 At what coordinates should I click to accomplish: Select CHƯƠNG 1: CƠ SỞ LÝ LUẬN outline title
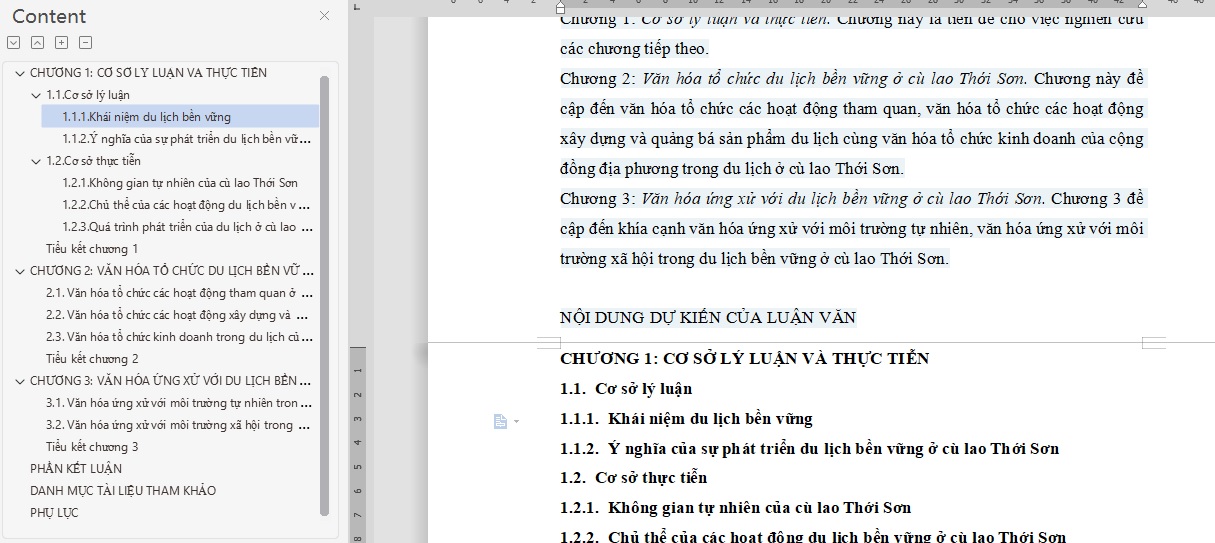pyautogui.click(x=148, y=73)
